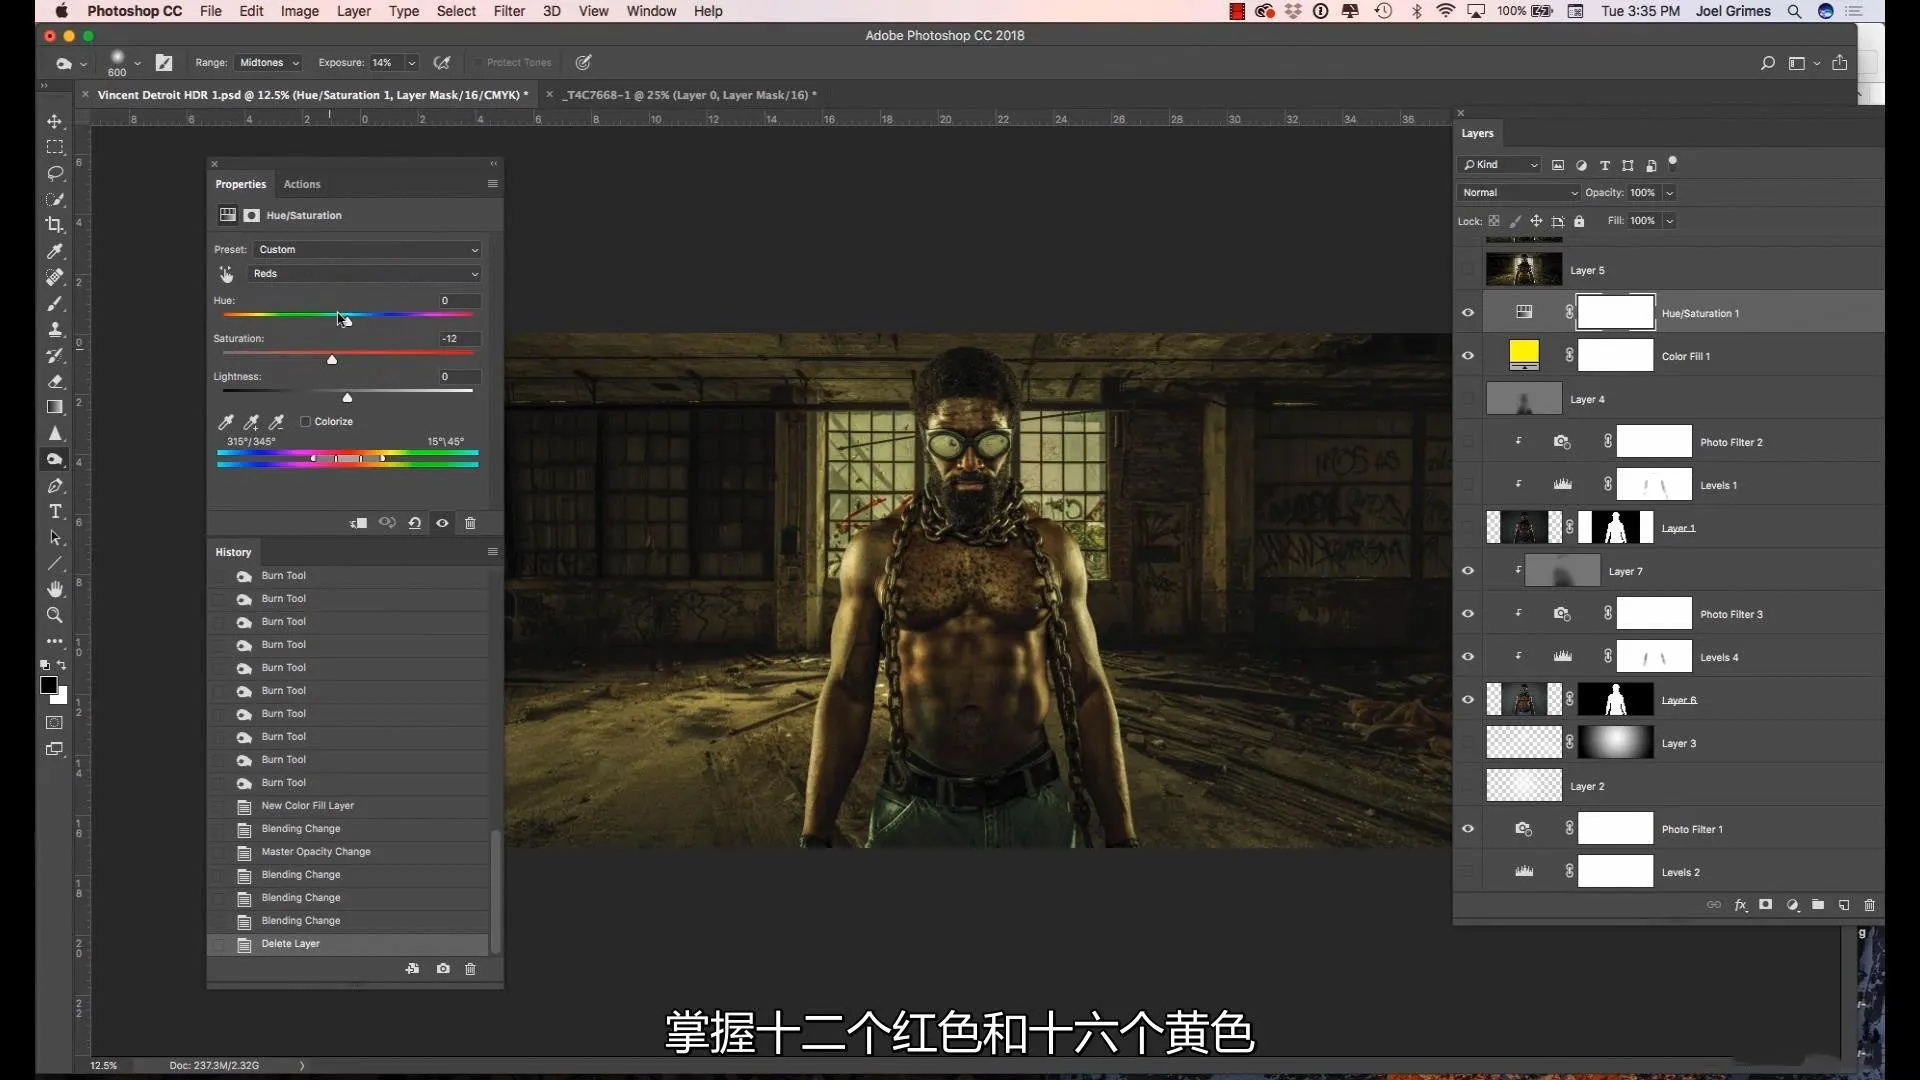This screenshot has height=1080, width=1920.
Task: Switch to the Actions tab
Action: tap(302, 184)
